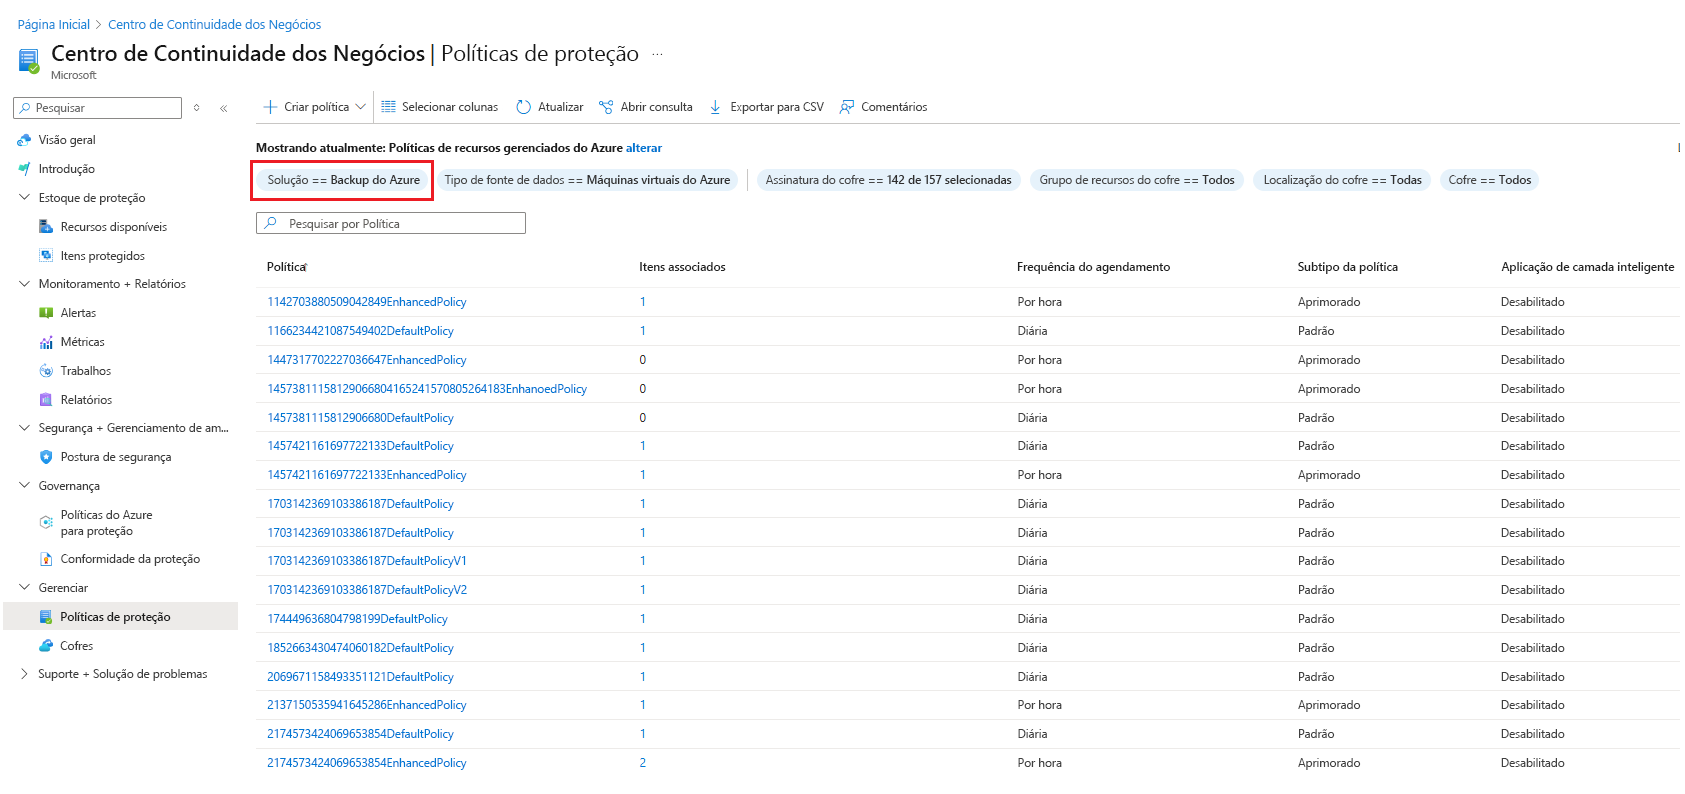Click the Solução == Backup do Azure filter
Image resolution: width=1685 pixels, height=794 pixels.
click(343, 180)
